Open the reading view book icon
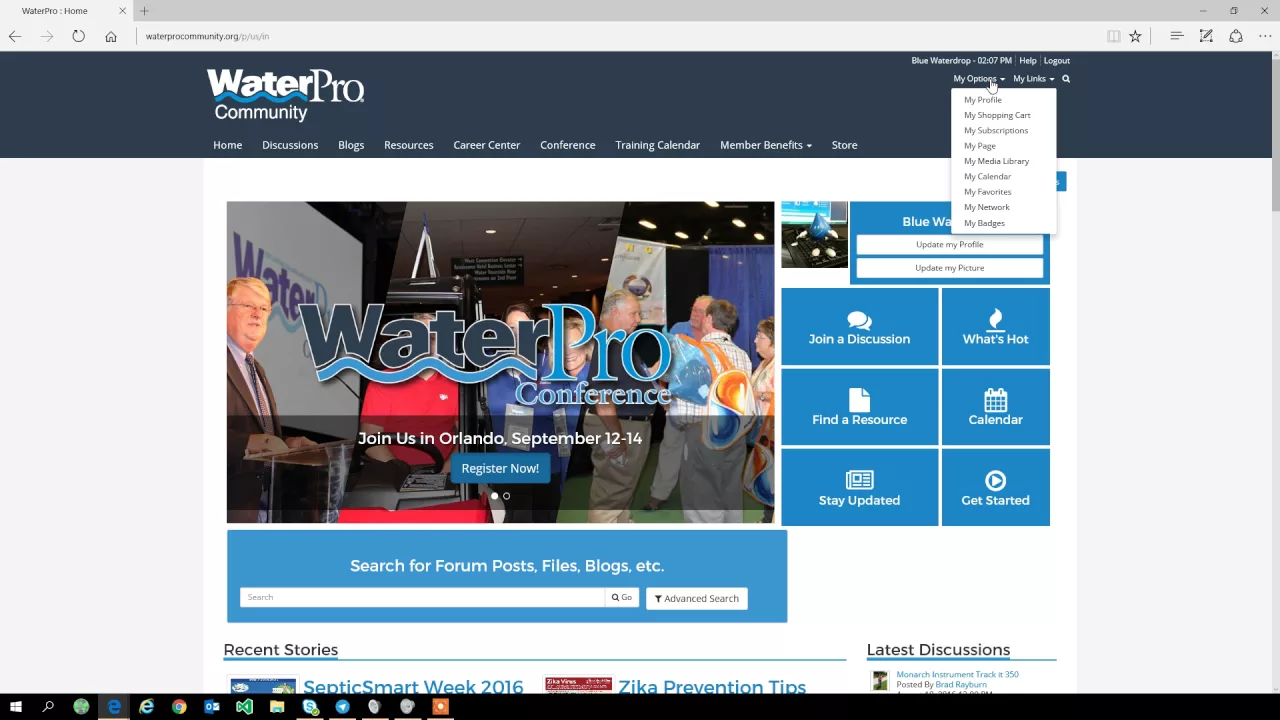1280x720 pixels. click(1113, 36)
